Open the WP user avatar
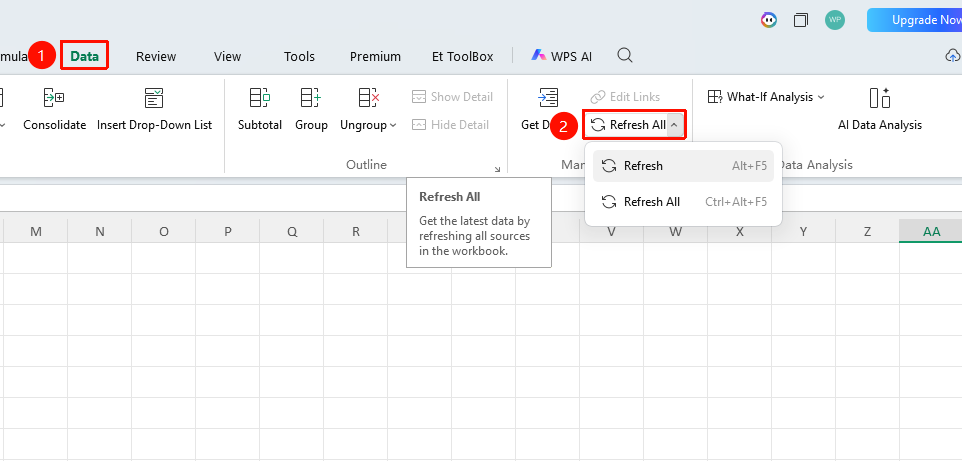 click(x=834, y=20)
